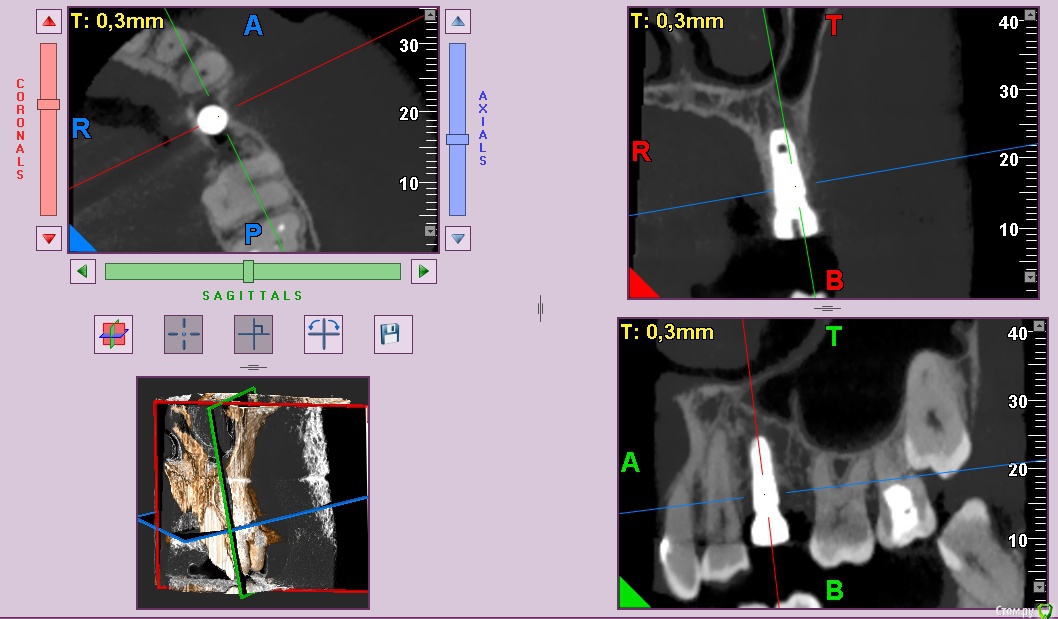Save using the floppy disk icon

[x=393, y=334]
